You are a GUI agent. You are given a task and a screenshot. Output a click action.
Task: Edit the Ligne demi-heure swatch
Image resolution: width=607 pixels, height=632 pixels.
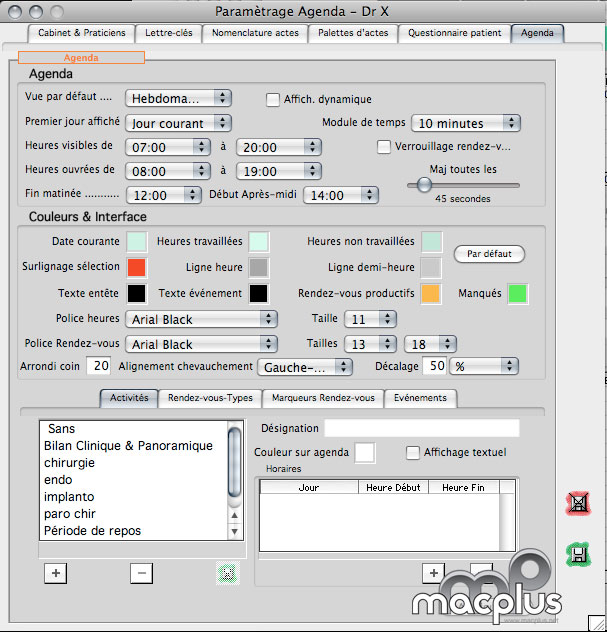click(x=431, y=268)
